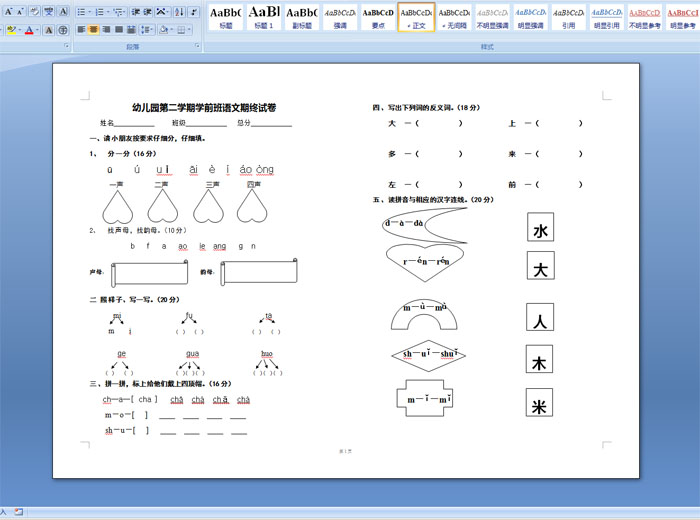Click the Shrink Font icon

coord(20,12)
